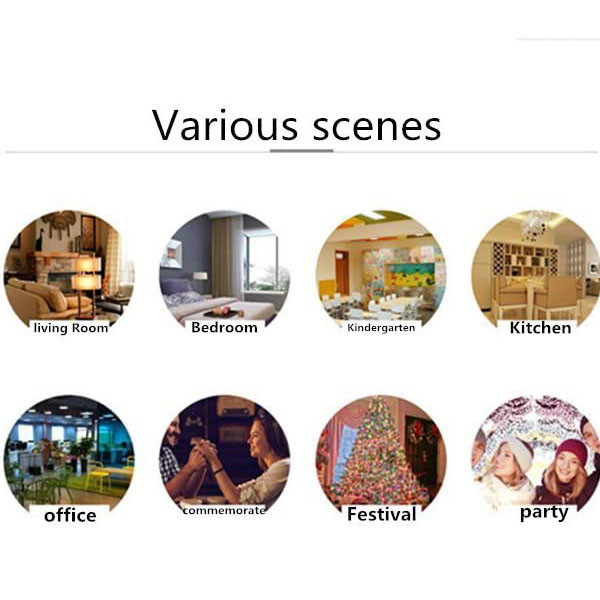Click the "office" caption
600x600 pixels.
coord(70,515)
